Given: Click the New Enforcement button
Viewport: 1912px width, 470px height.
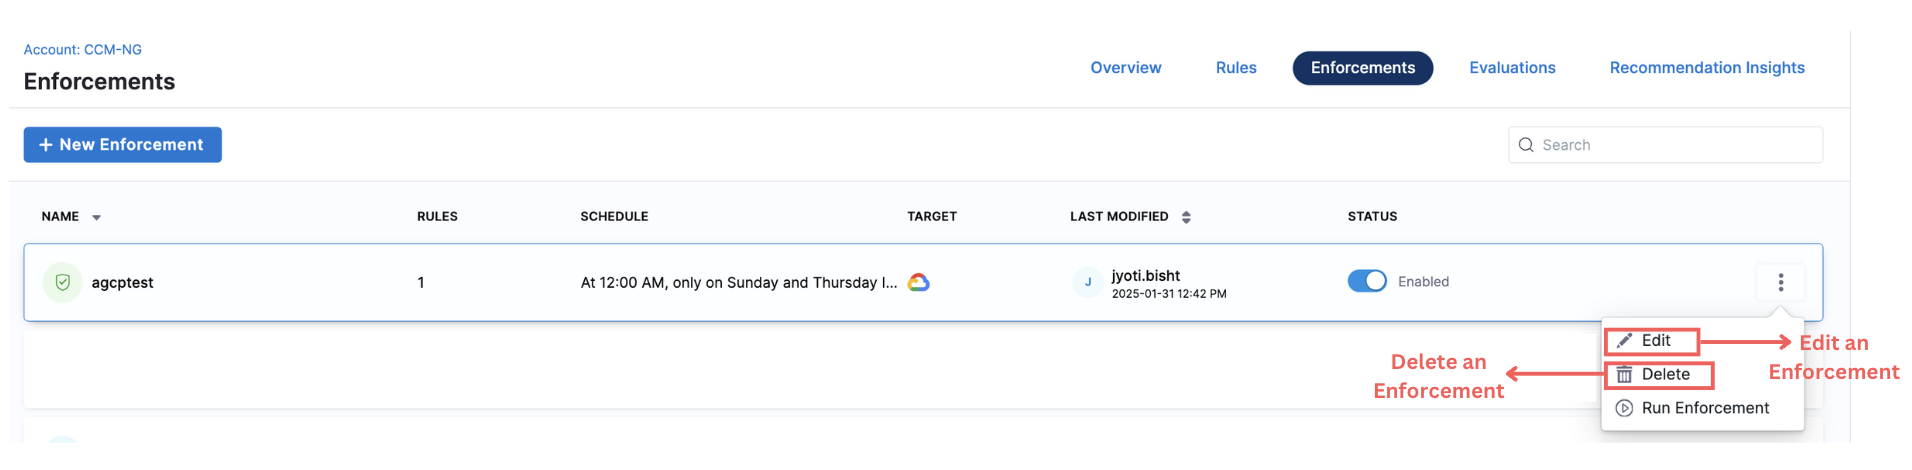Looking at the screenshot, I should pyautogui.click(x=122, y=145).
